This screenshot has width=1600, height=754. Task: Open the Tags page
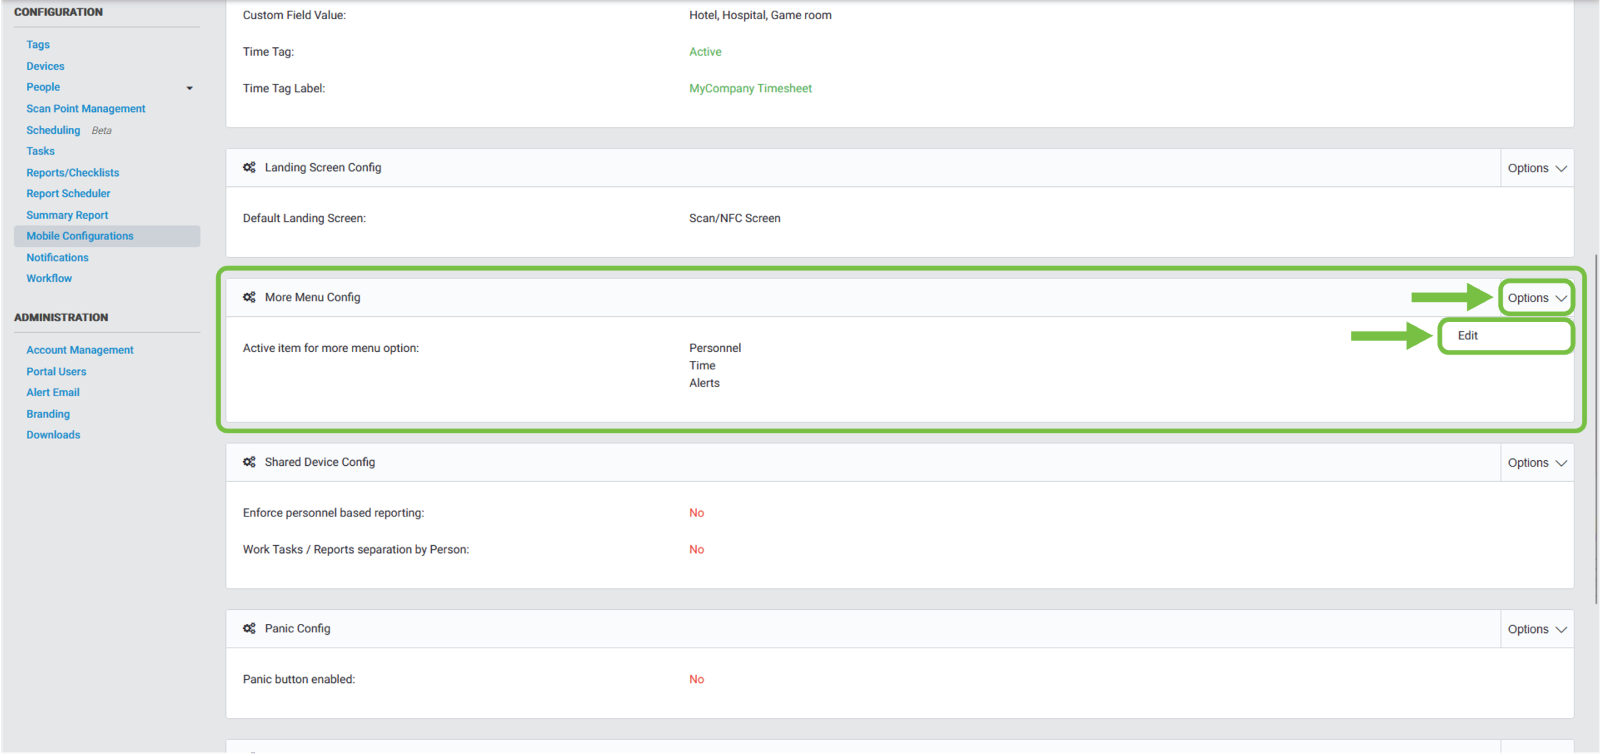click(x=38, y=45)
